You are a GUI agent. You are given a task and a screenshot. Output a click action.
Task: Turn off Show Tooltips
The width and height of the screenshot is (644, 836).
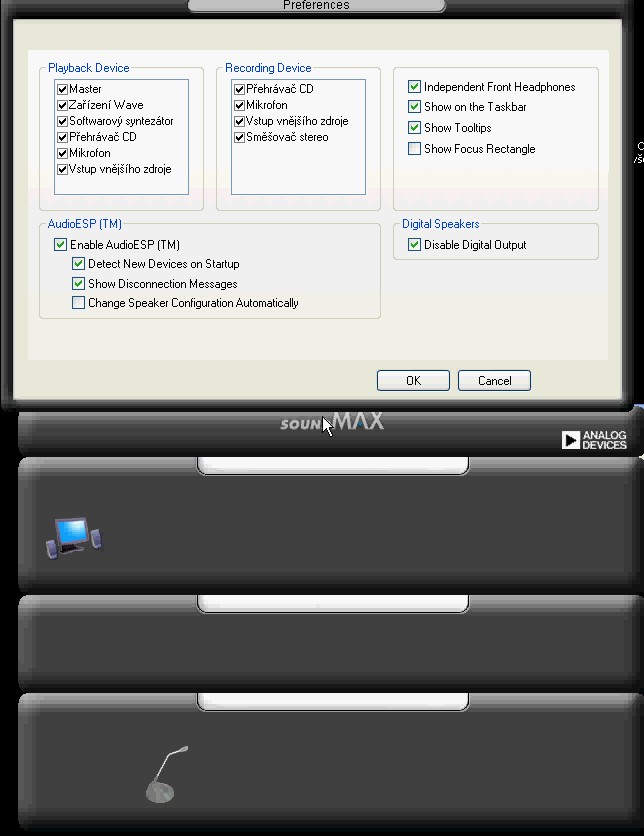414,127
